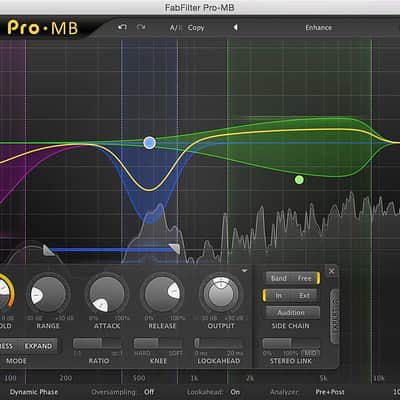Screen dimensions: 400x400
Task: Toggle the global Lookahead On setting
Action: (x=235, y=392)
